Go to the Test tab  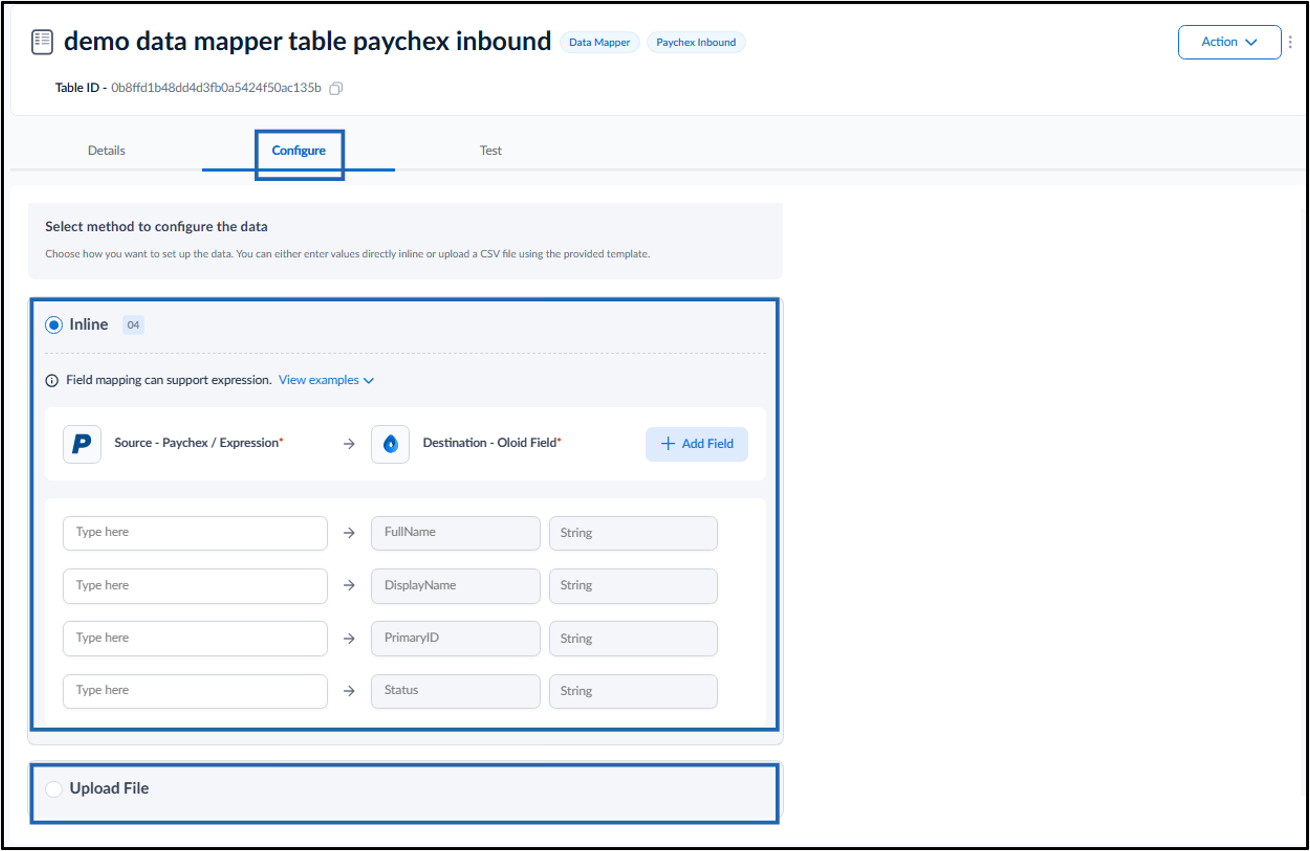point(490,151)
